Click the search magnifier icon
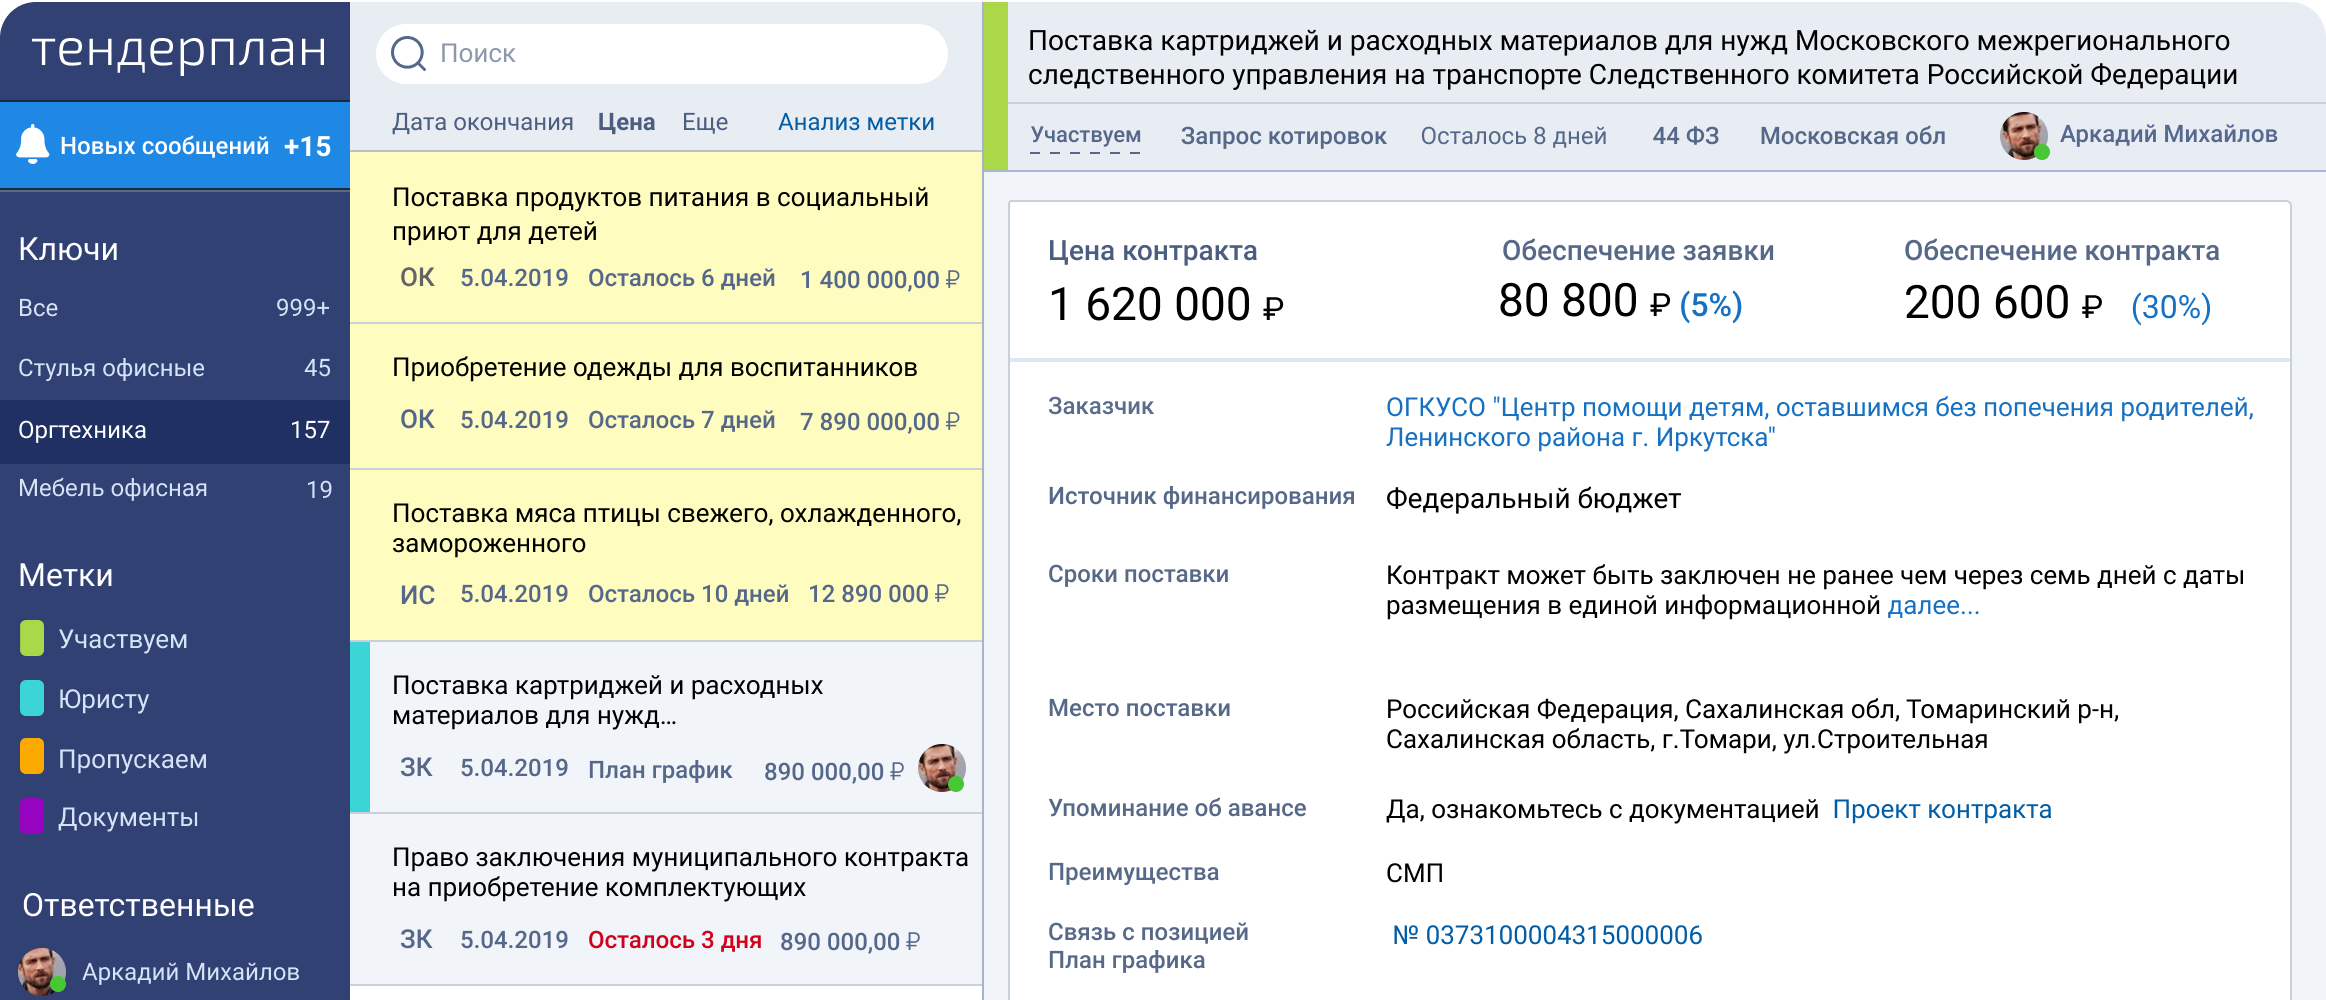This screenshot has height=1000, width=2326. 408,54
